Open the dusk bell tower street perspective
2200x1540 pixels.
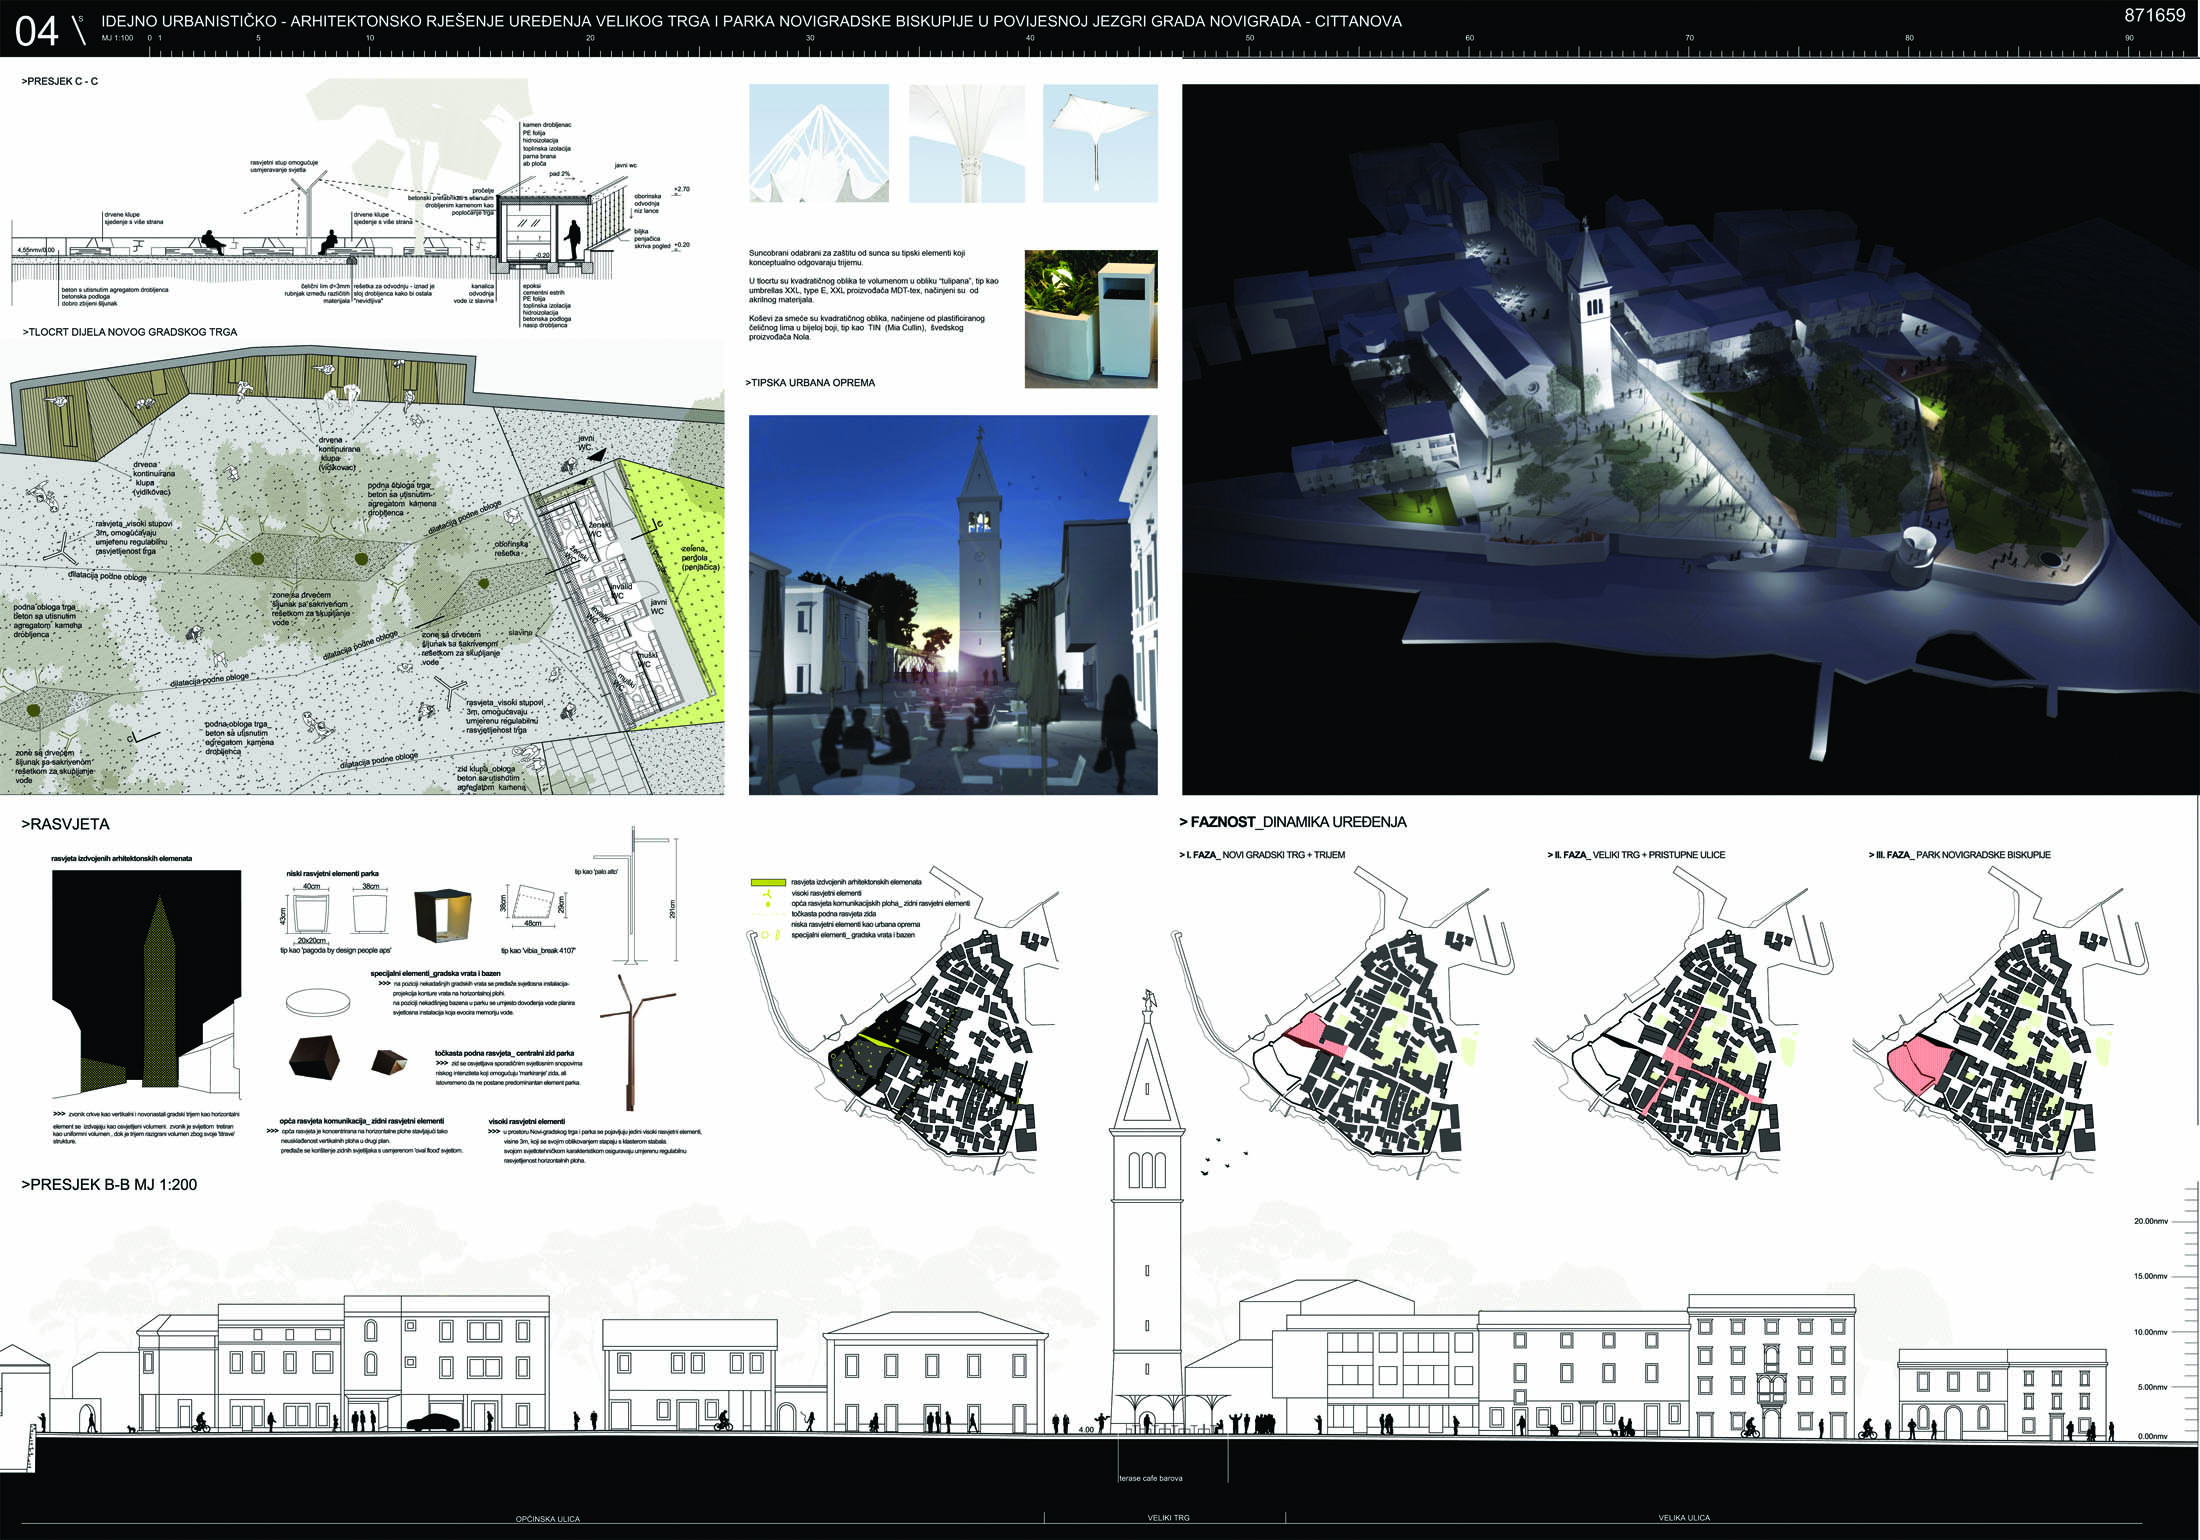coord(952,605)
